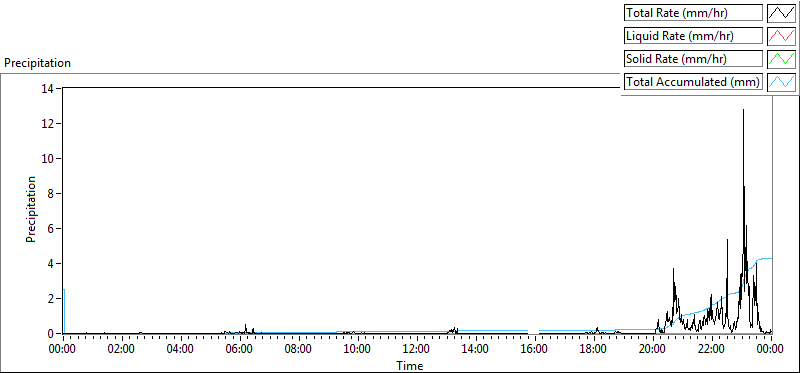Viewport: 800px width, 373px height.
Task: Click the Total Rate plot line icon
Action: 781,13
